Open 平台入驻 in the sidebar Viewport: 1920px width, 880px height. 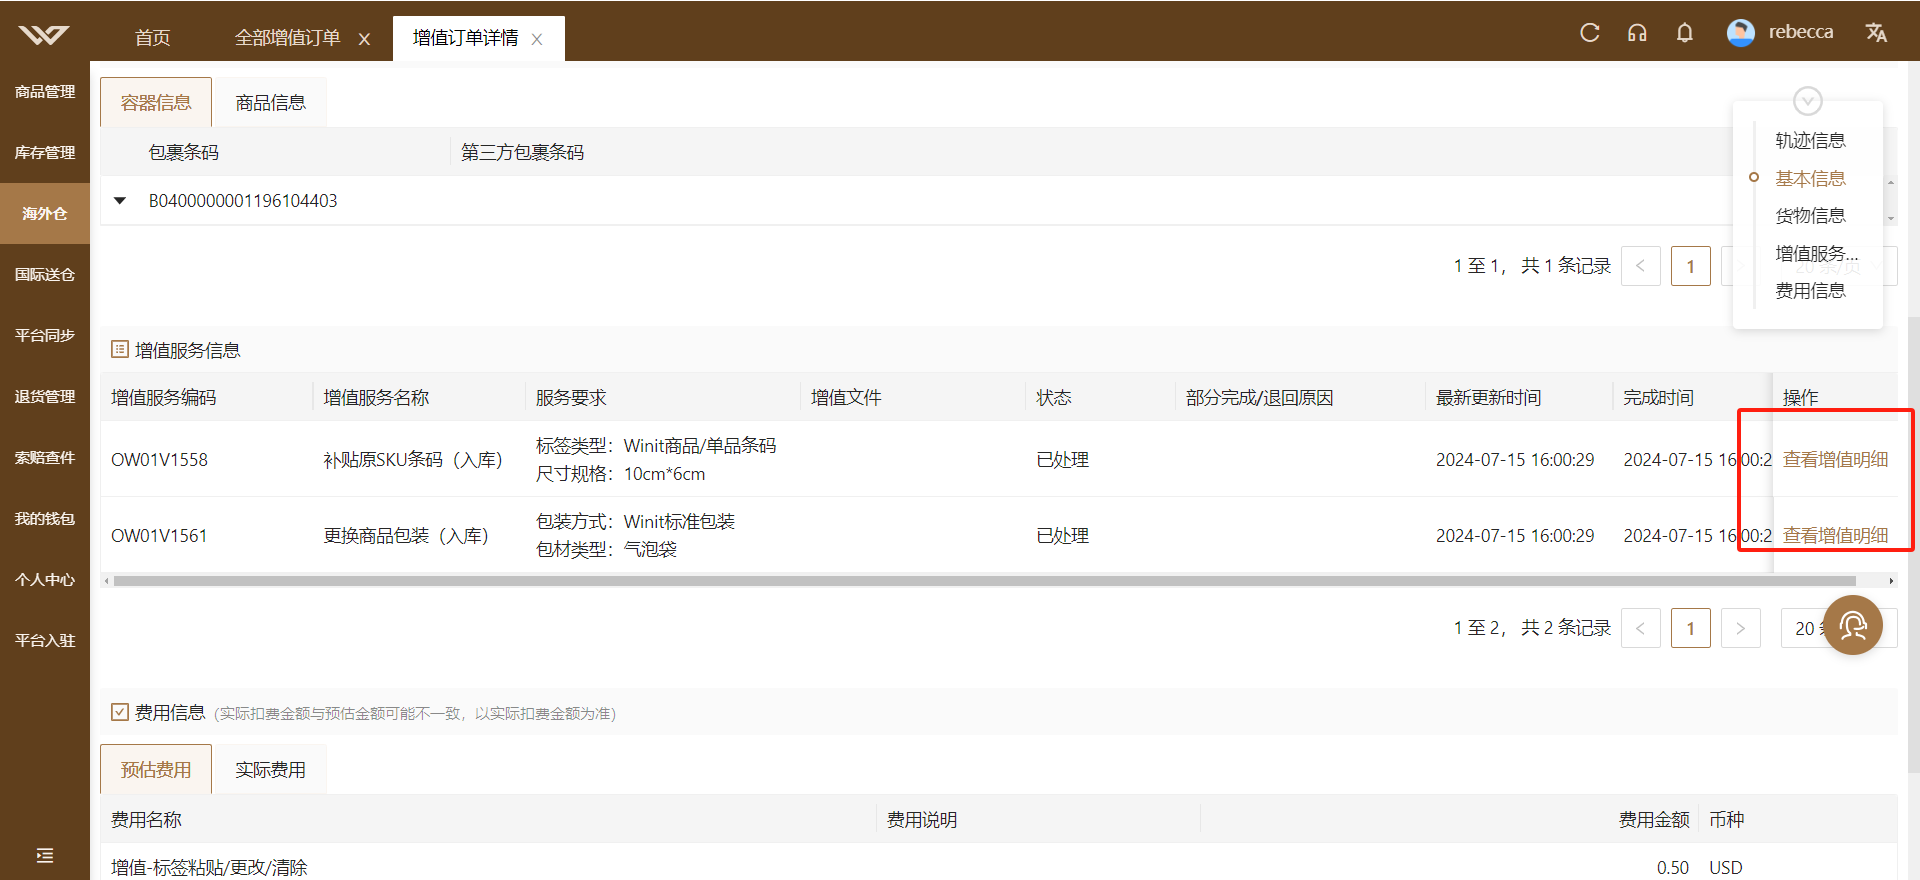pos(45,641)
